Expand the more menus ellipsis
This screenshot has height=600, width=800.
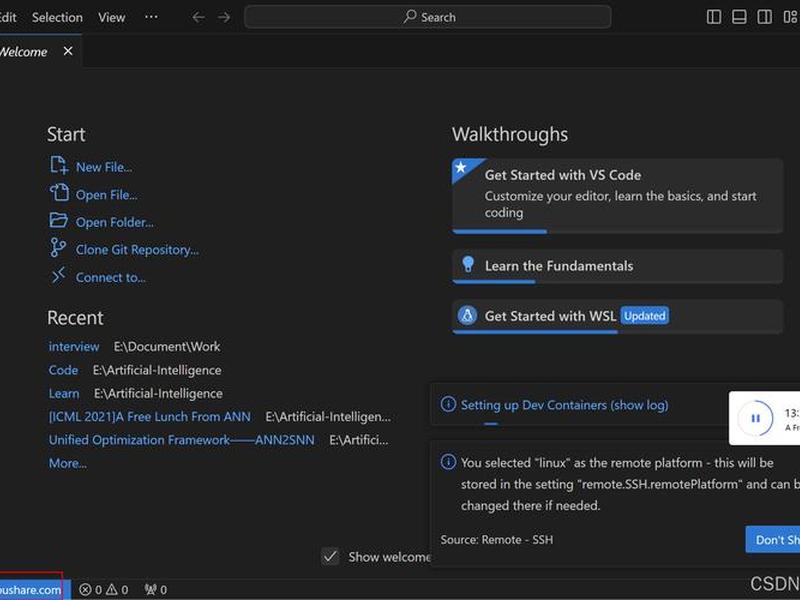tap(151, 17)
